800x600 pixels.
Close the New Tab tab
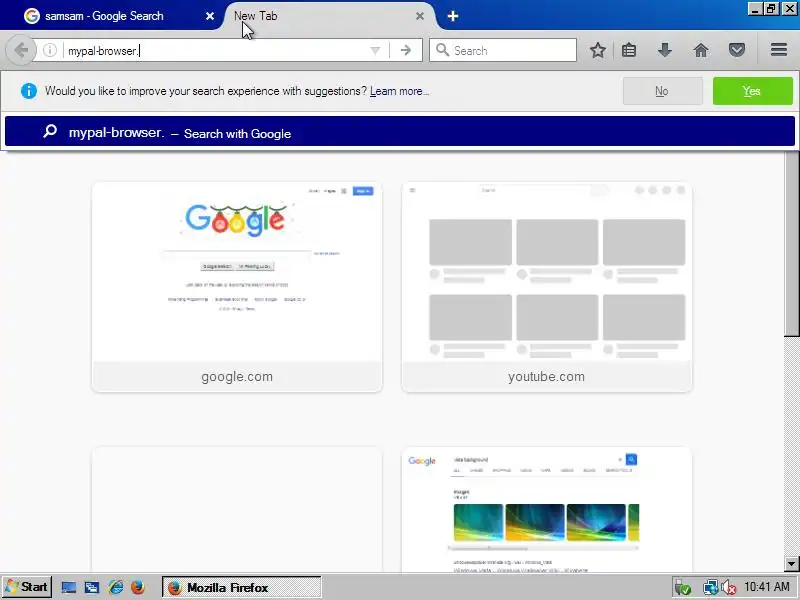(x=419, y=16)
